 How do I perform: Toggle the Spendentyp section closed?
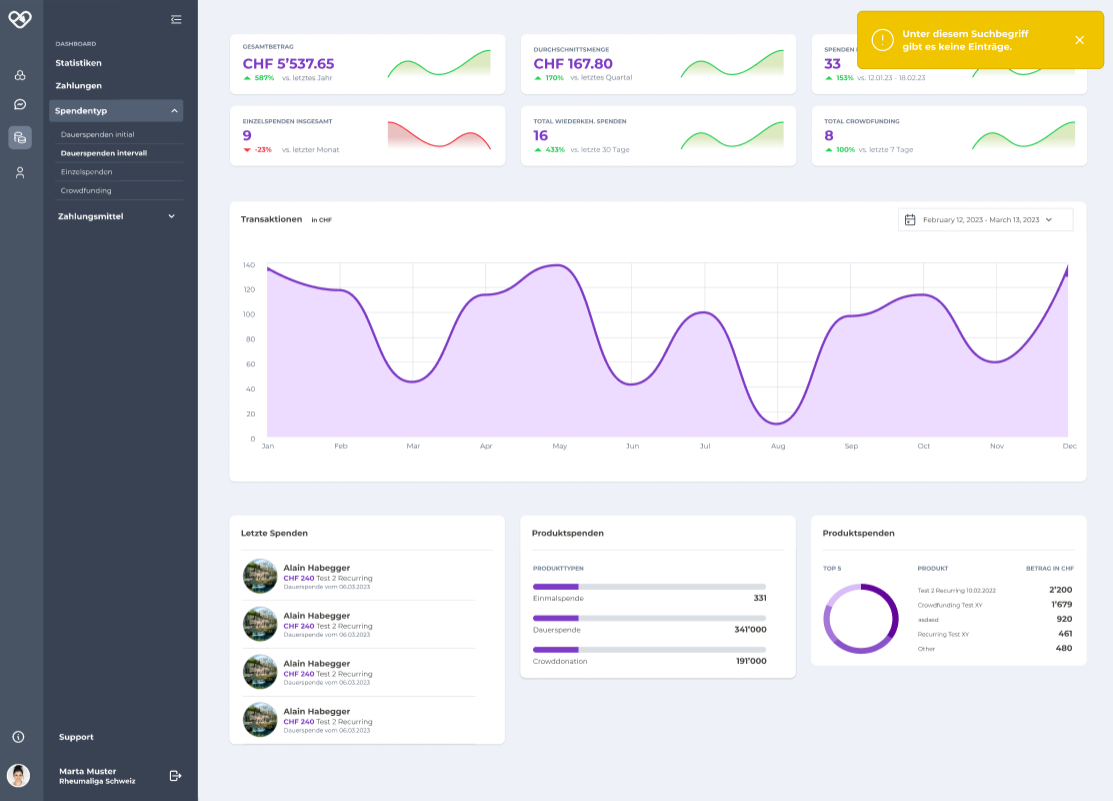click(x=118, y=111)
